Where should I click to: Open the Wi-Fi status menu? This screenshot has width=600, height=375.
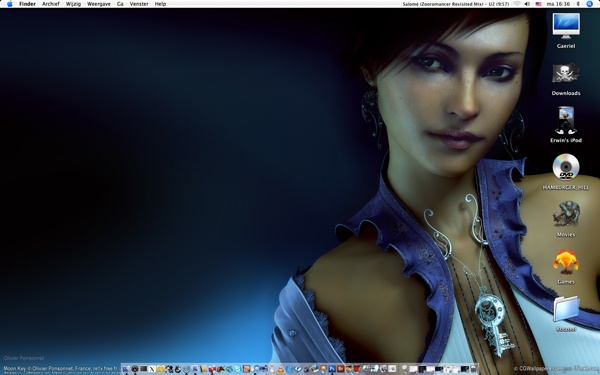pyautogui.click(x=517, y=4)
